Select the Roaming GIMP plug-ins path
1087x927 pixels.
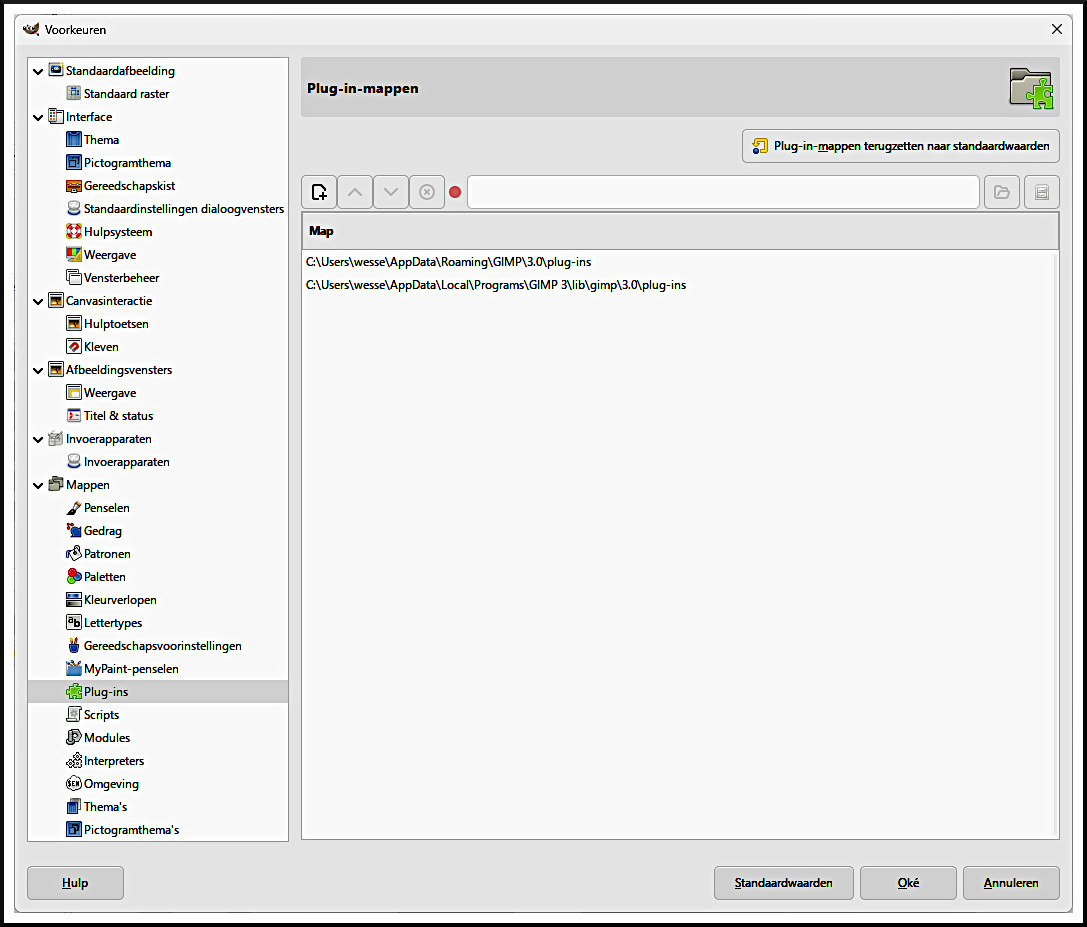click(x=449, y=262)
